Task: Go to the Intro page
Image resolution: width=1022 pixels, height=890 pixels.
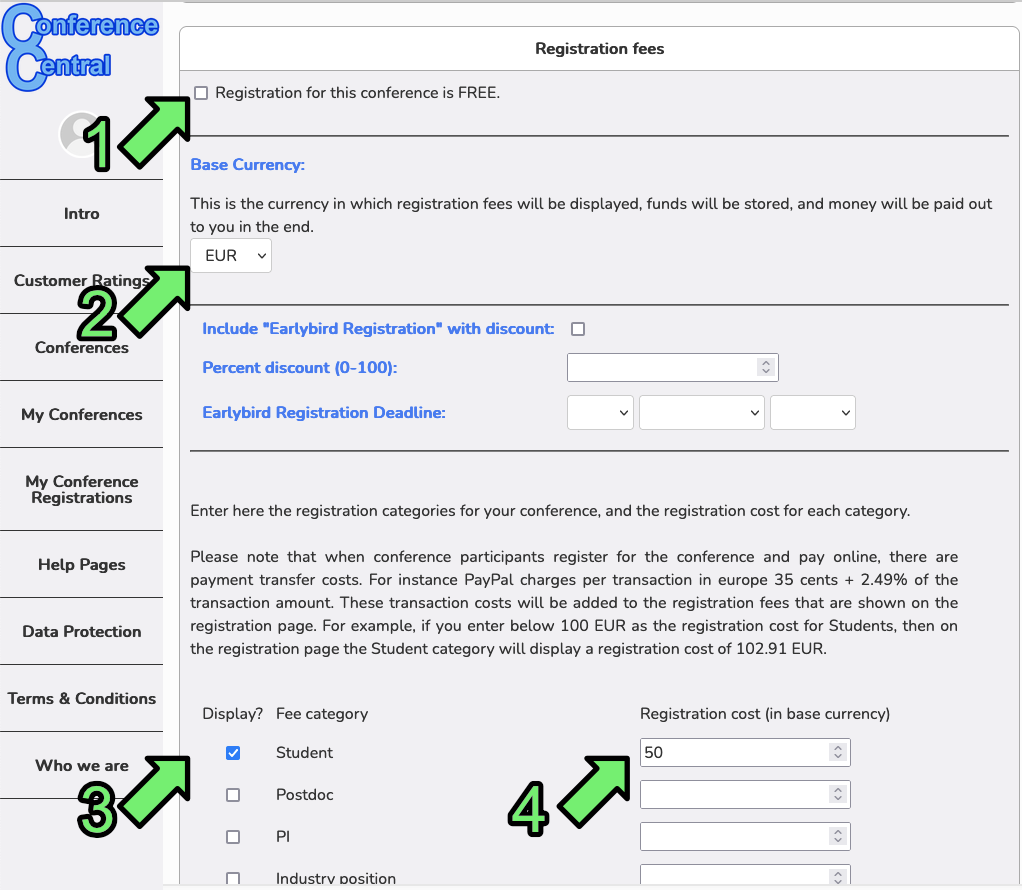Action: 81,214
